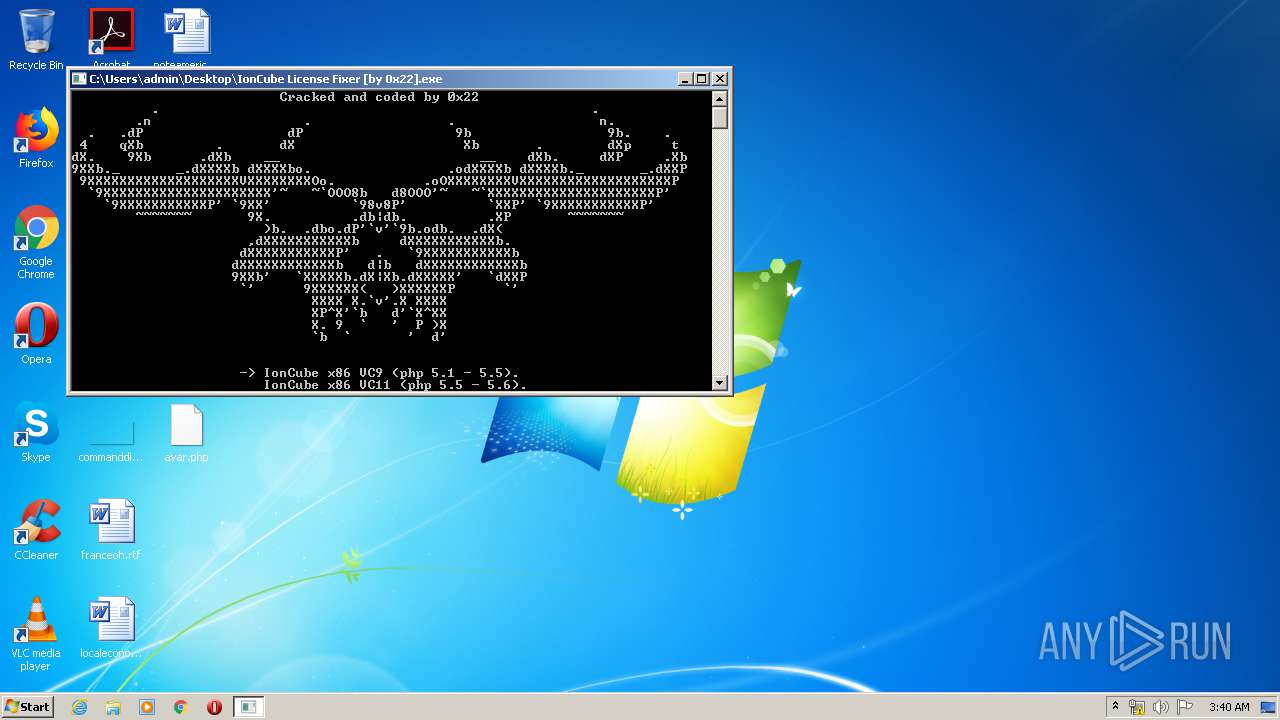Show hidden system tray icons
The height and width of the screenshot is (720, 1280).
[1115, 707]
